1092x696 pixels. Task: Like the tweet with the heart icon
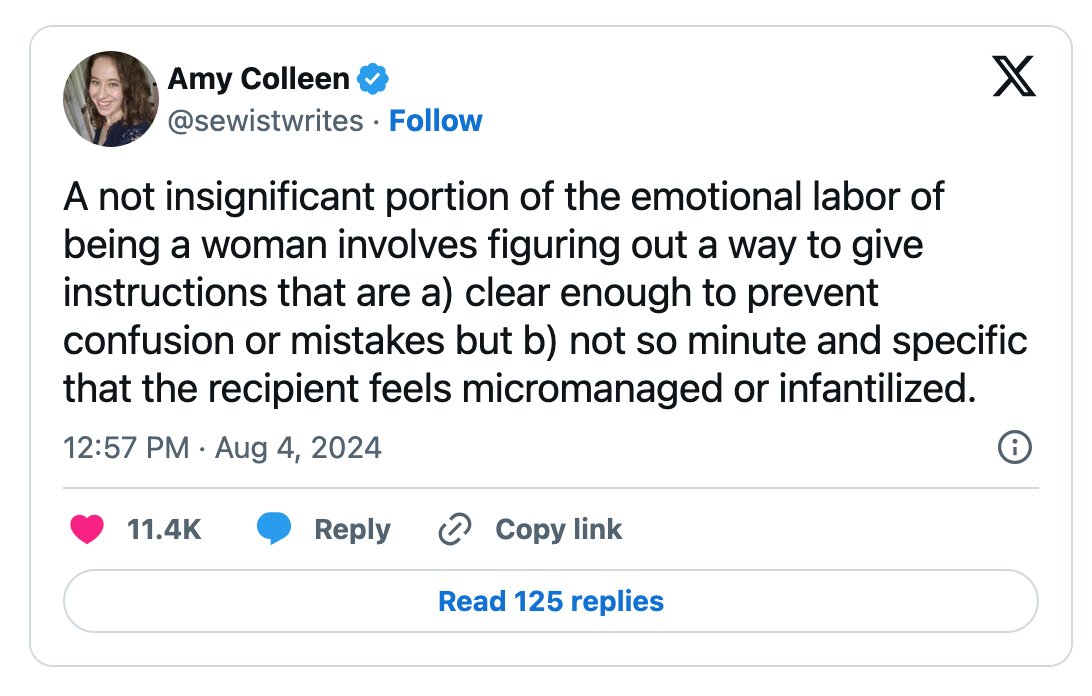coord(87,529)
